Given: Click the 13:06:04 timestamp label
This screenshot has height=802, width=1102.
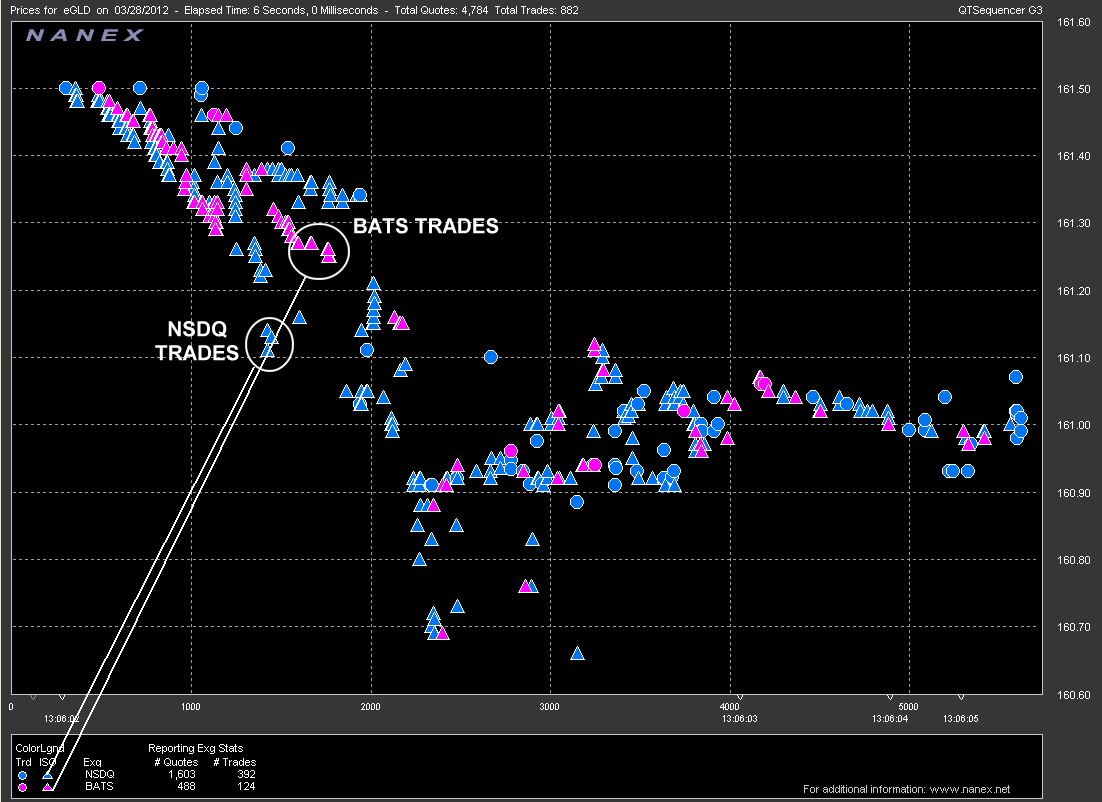Looking at the screenshot, I should tap(890, 718).
